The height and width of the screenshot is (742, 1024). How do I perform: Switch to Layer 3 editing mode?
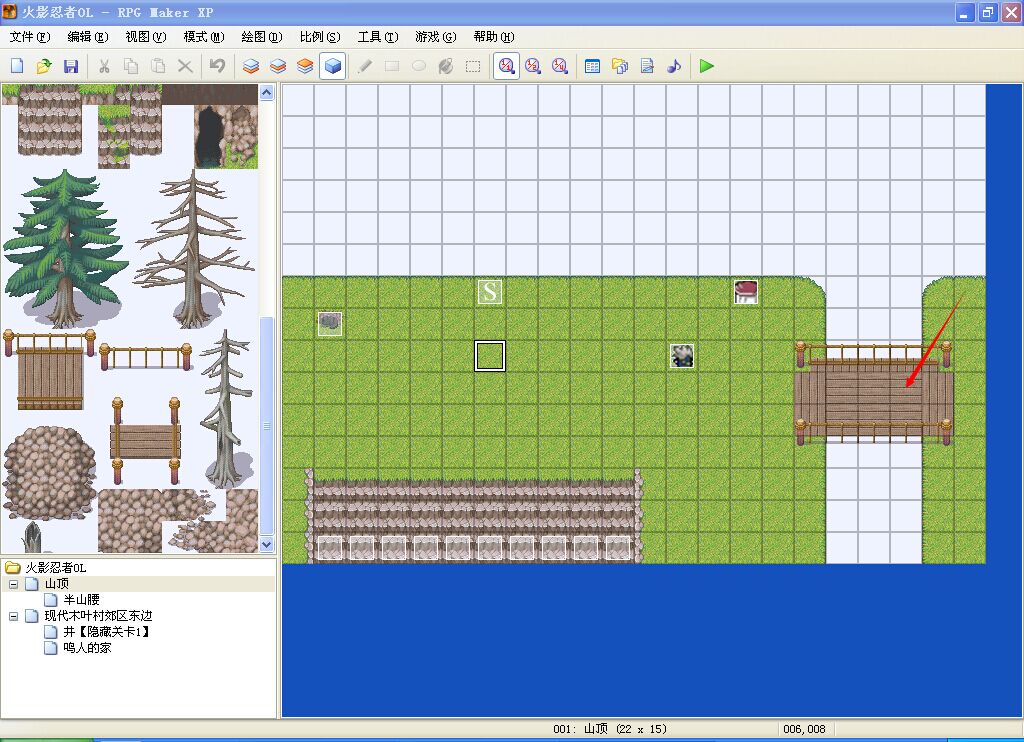tap(305, 66)
